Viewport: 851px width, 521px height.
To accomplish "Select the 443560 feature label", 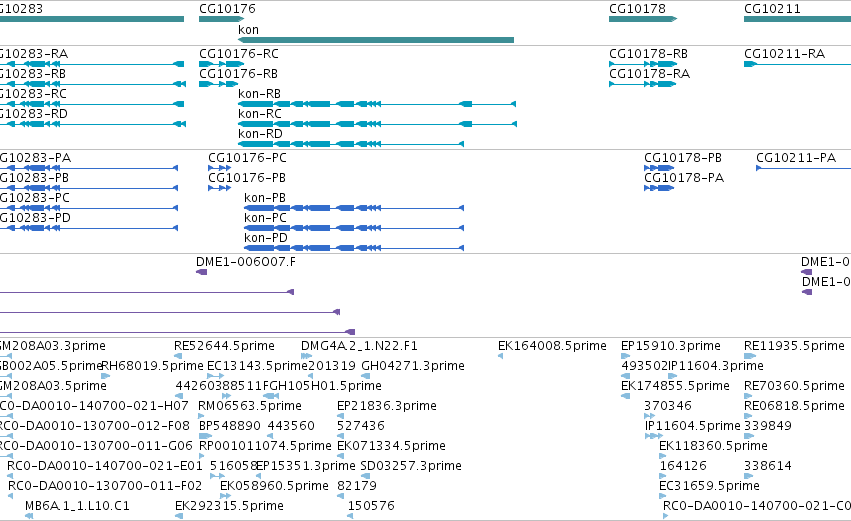I will pyautogui.click(x=291, y=427).
